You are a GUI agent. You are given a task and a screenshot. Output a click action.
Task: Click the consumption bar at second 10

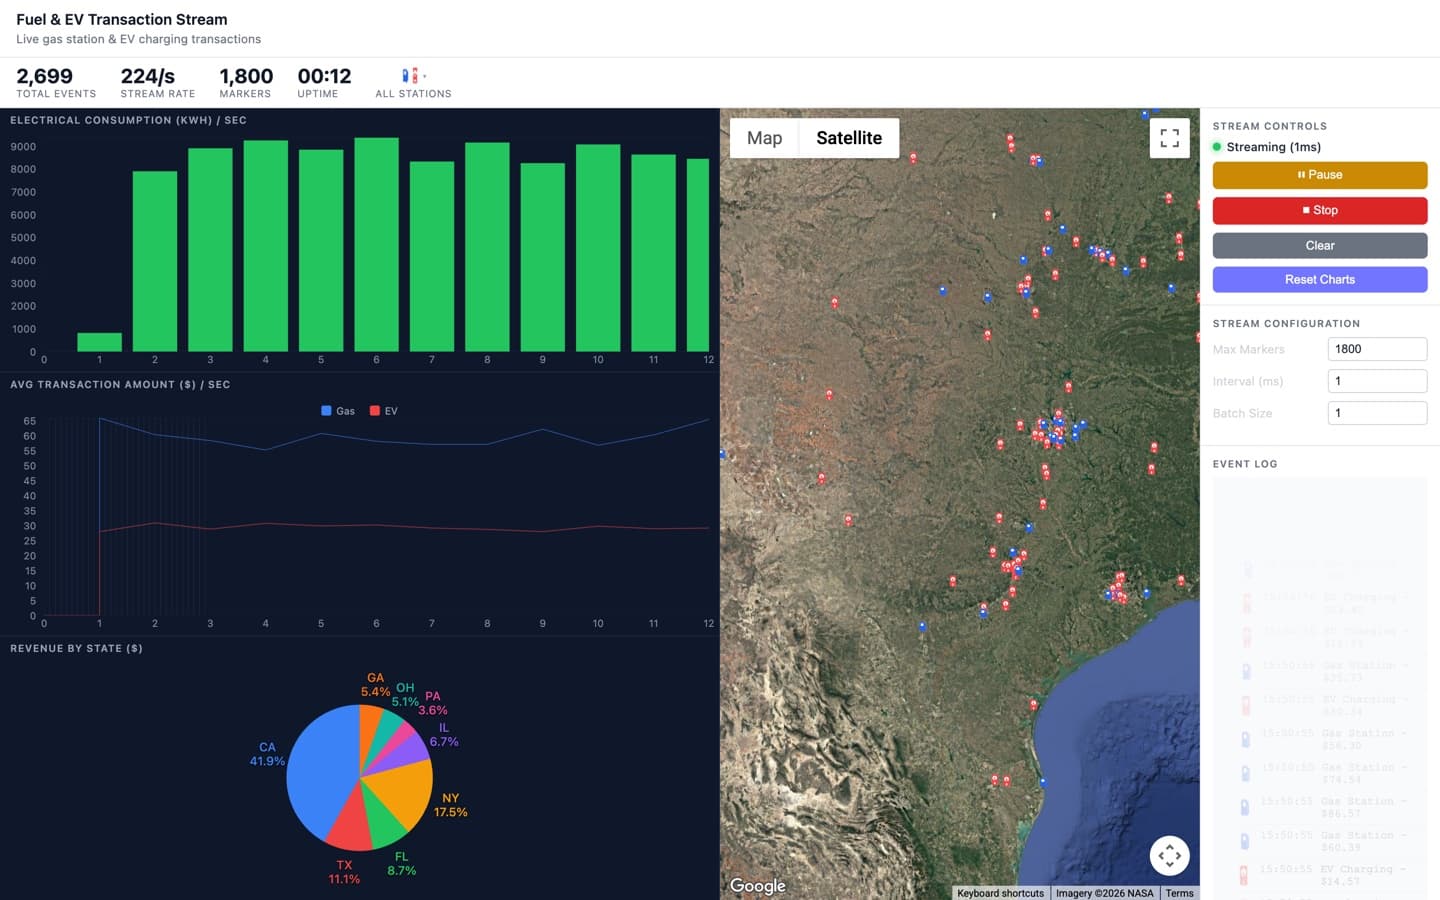[598, 248]
